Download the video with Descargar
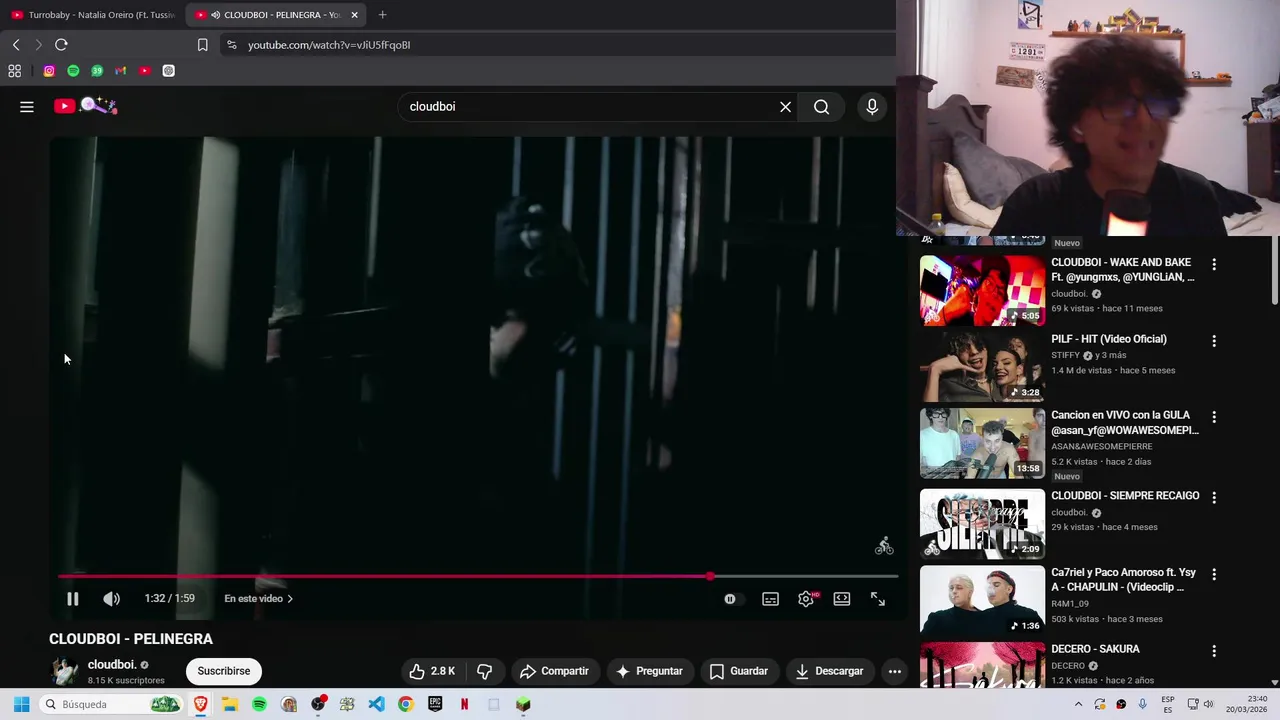The height and width of the screenshot is (720, 1280). (x=829, y=671)
